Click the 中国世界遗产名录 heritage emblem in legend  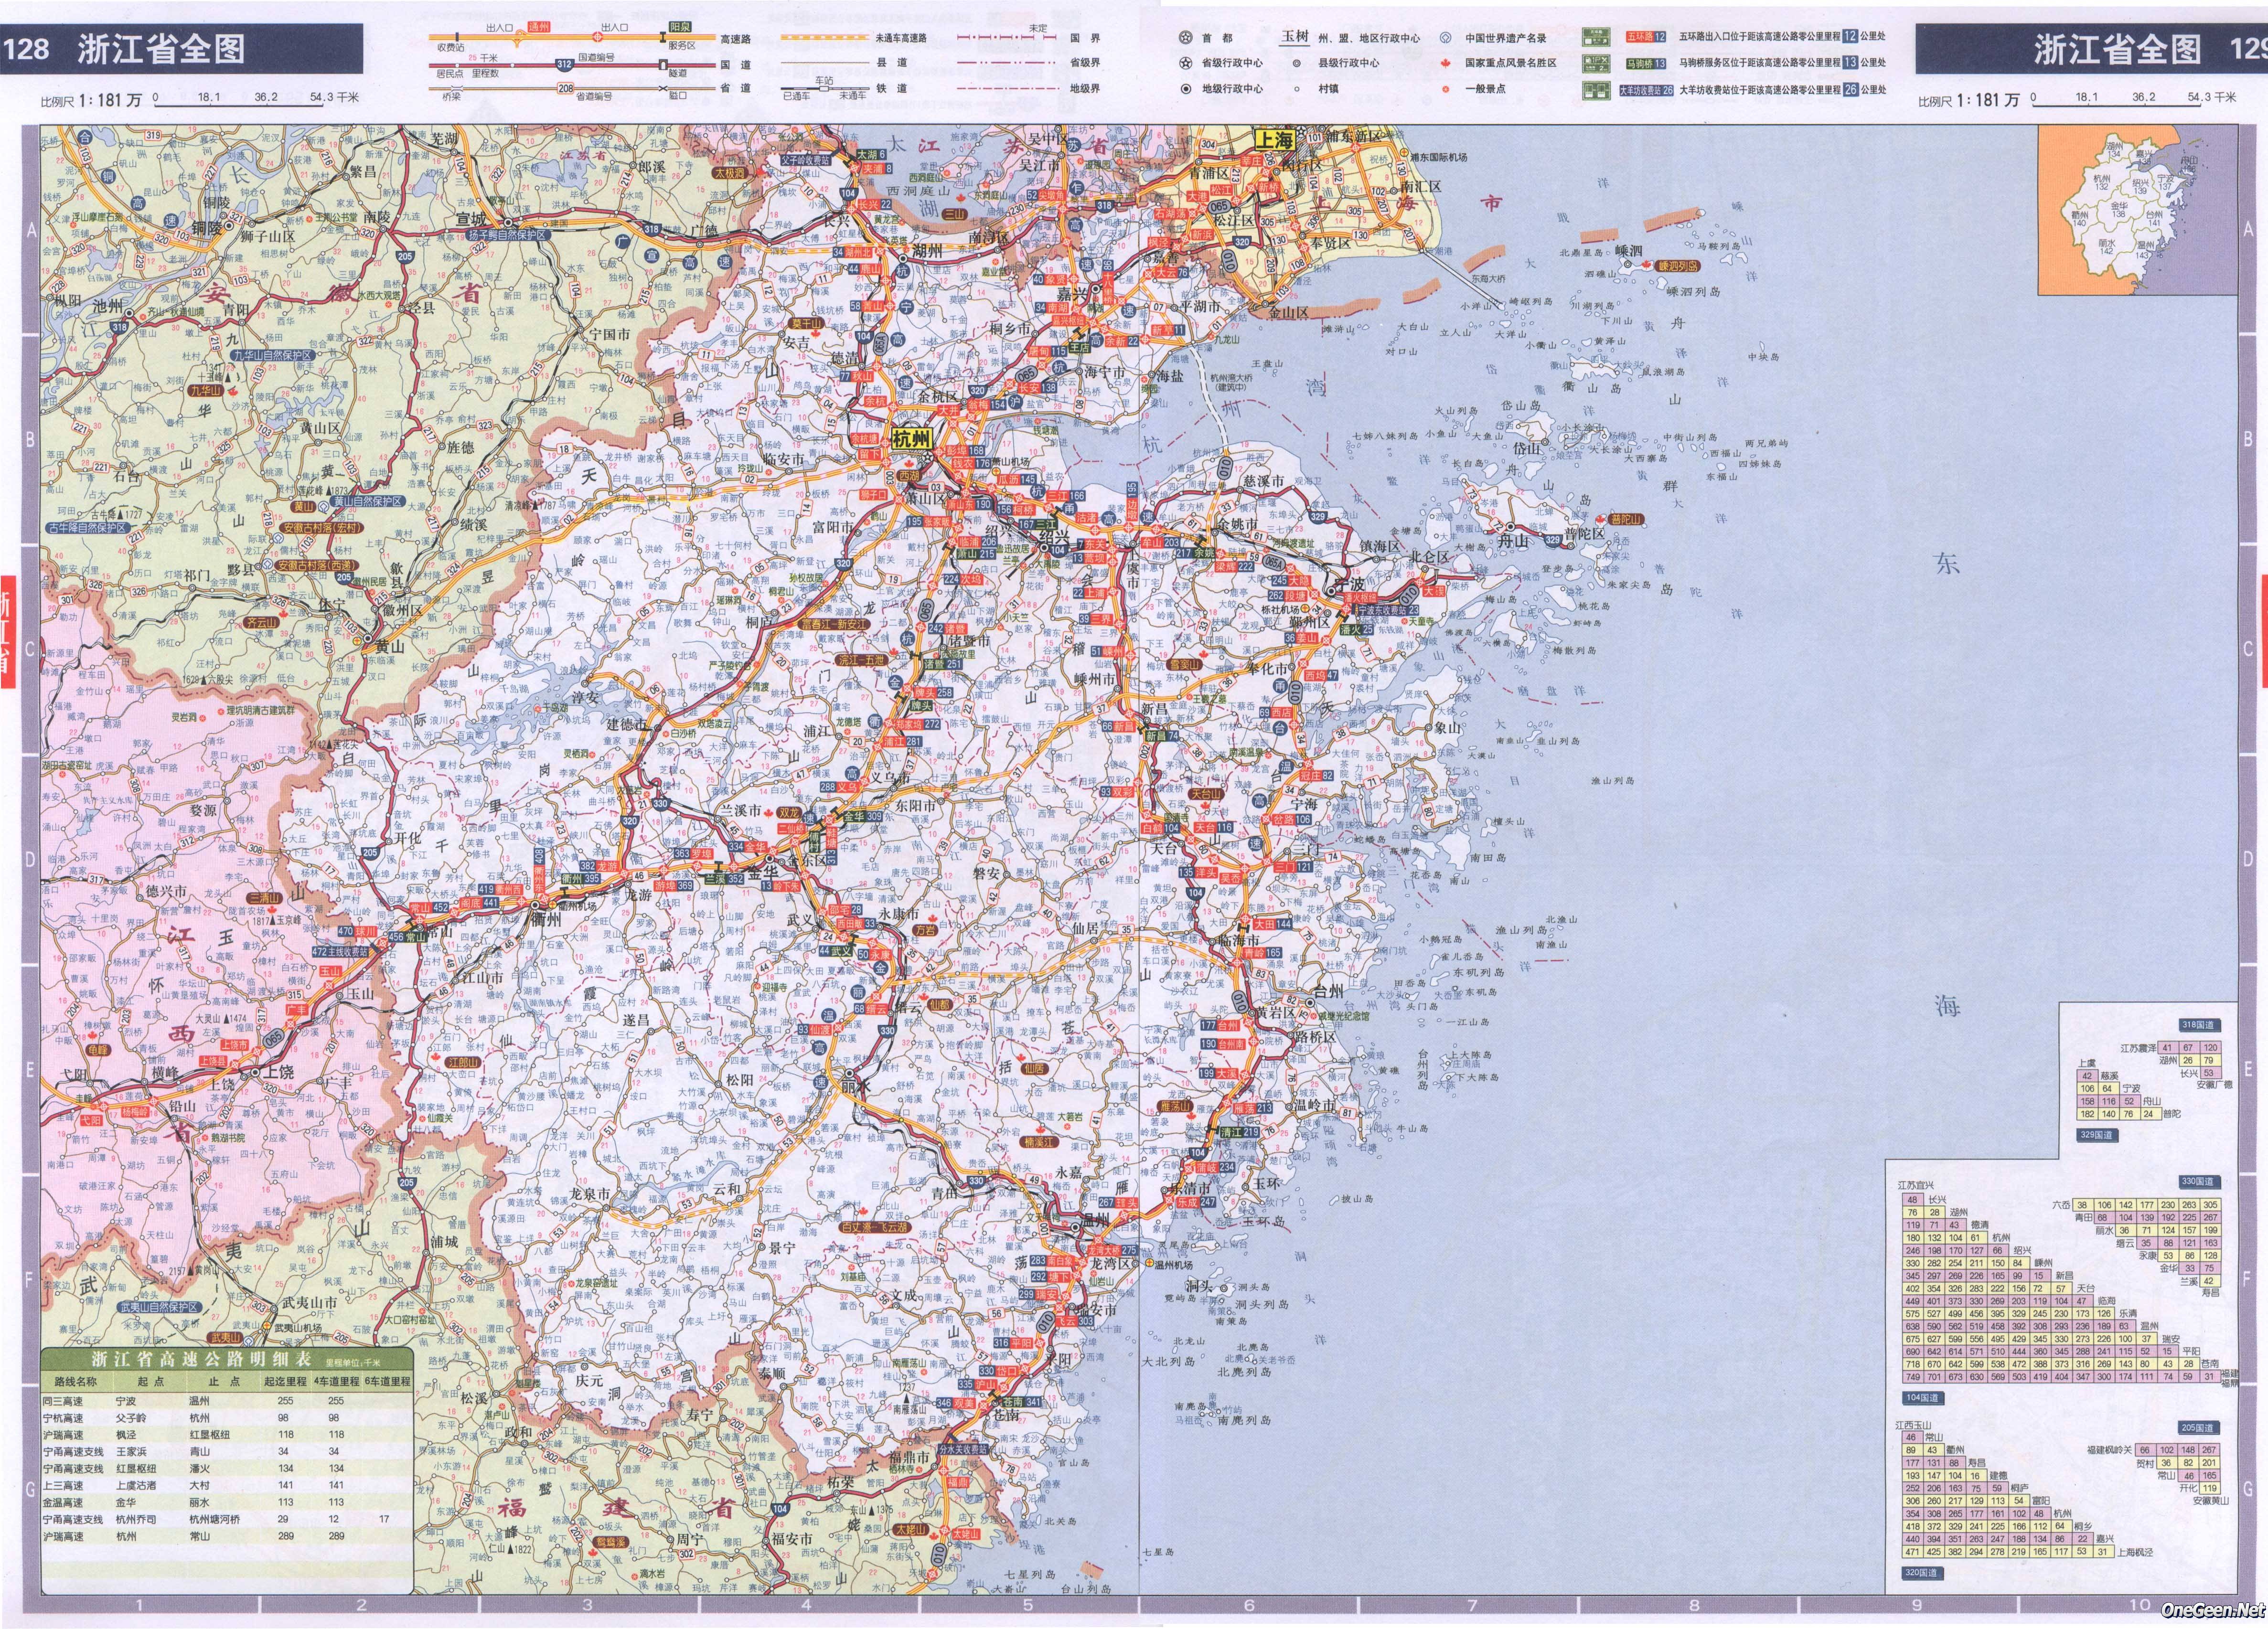point(1446,38)
